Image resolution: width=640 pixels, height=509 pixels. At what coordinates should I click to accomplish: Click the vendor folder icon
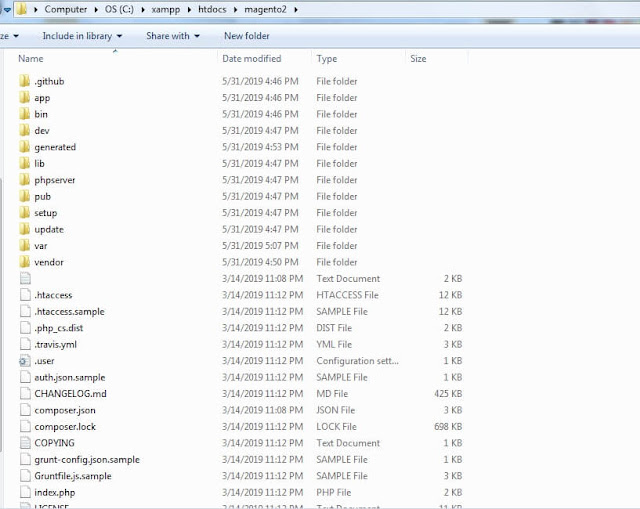point(24,262)
